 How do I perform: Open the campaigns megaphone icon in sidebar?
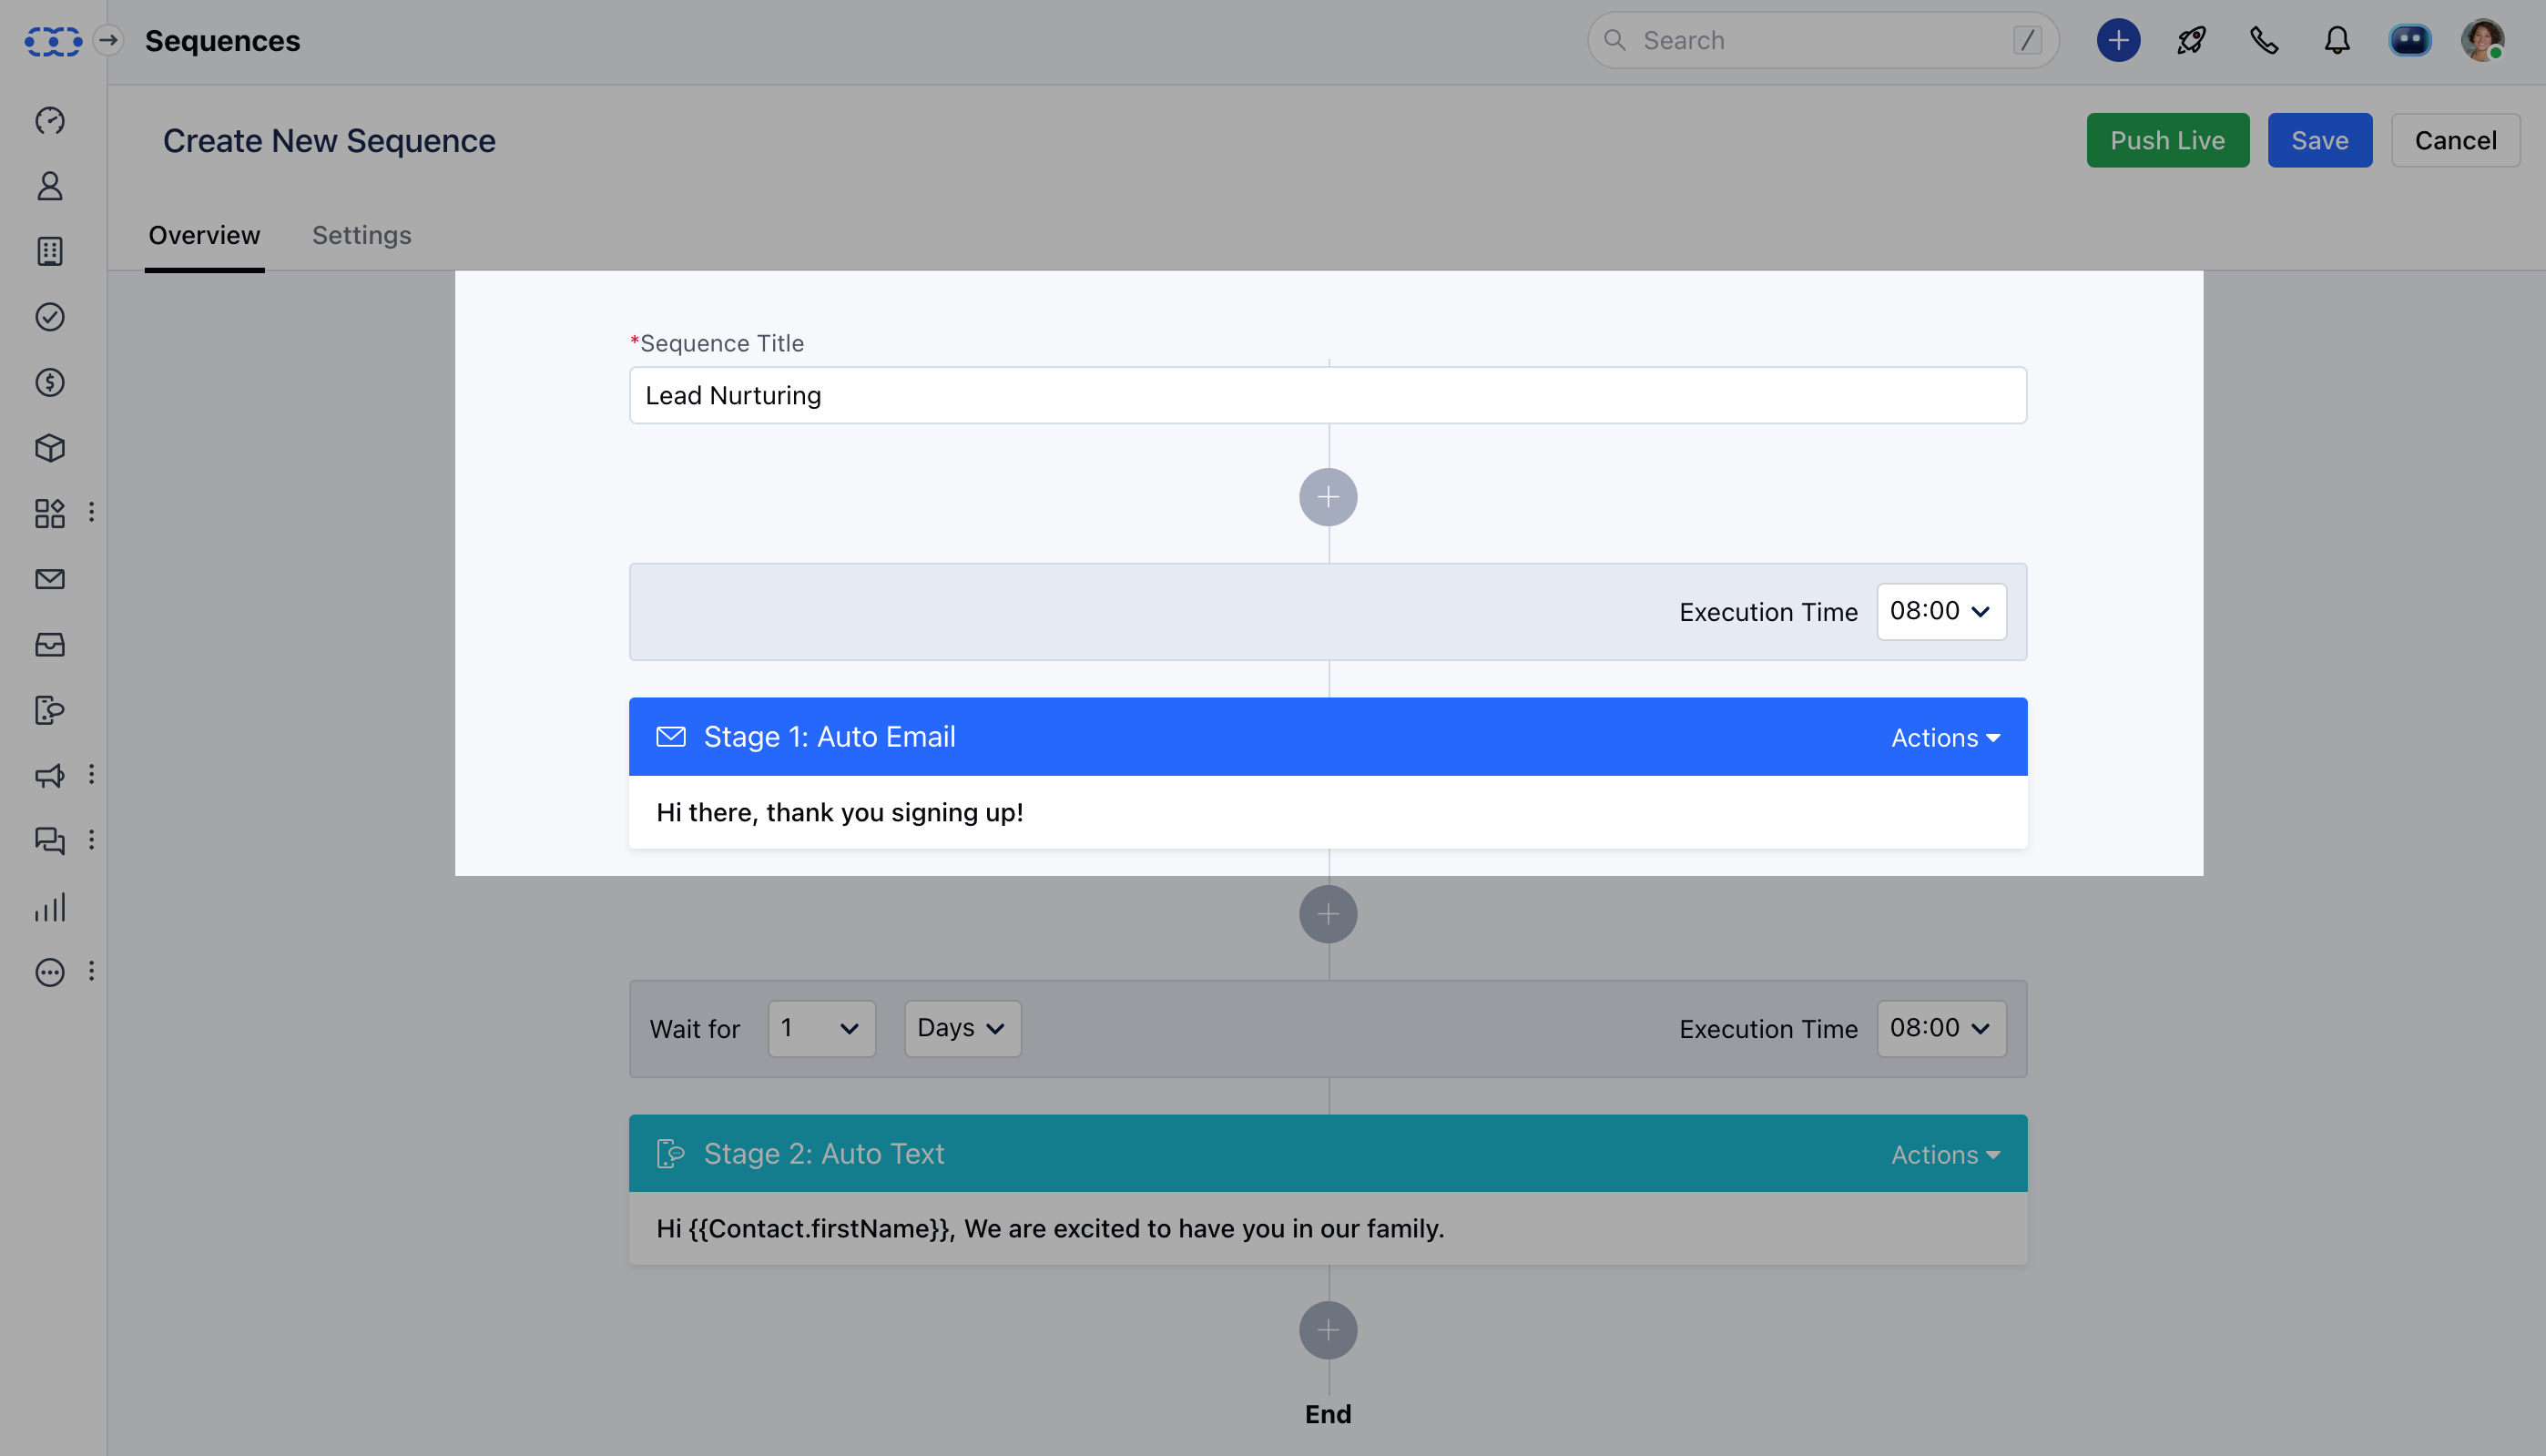pos(50,775)
